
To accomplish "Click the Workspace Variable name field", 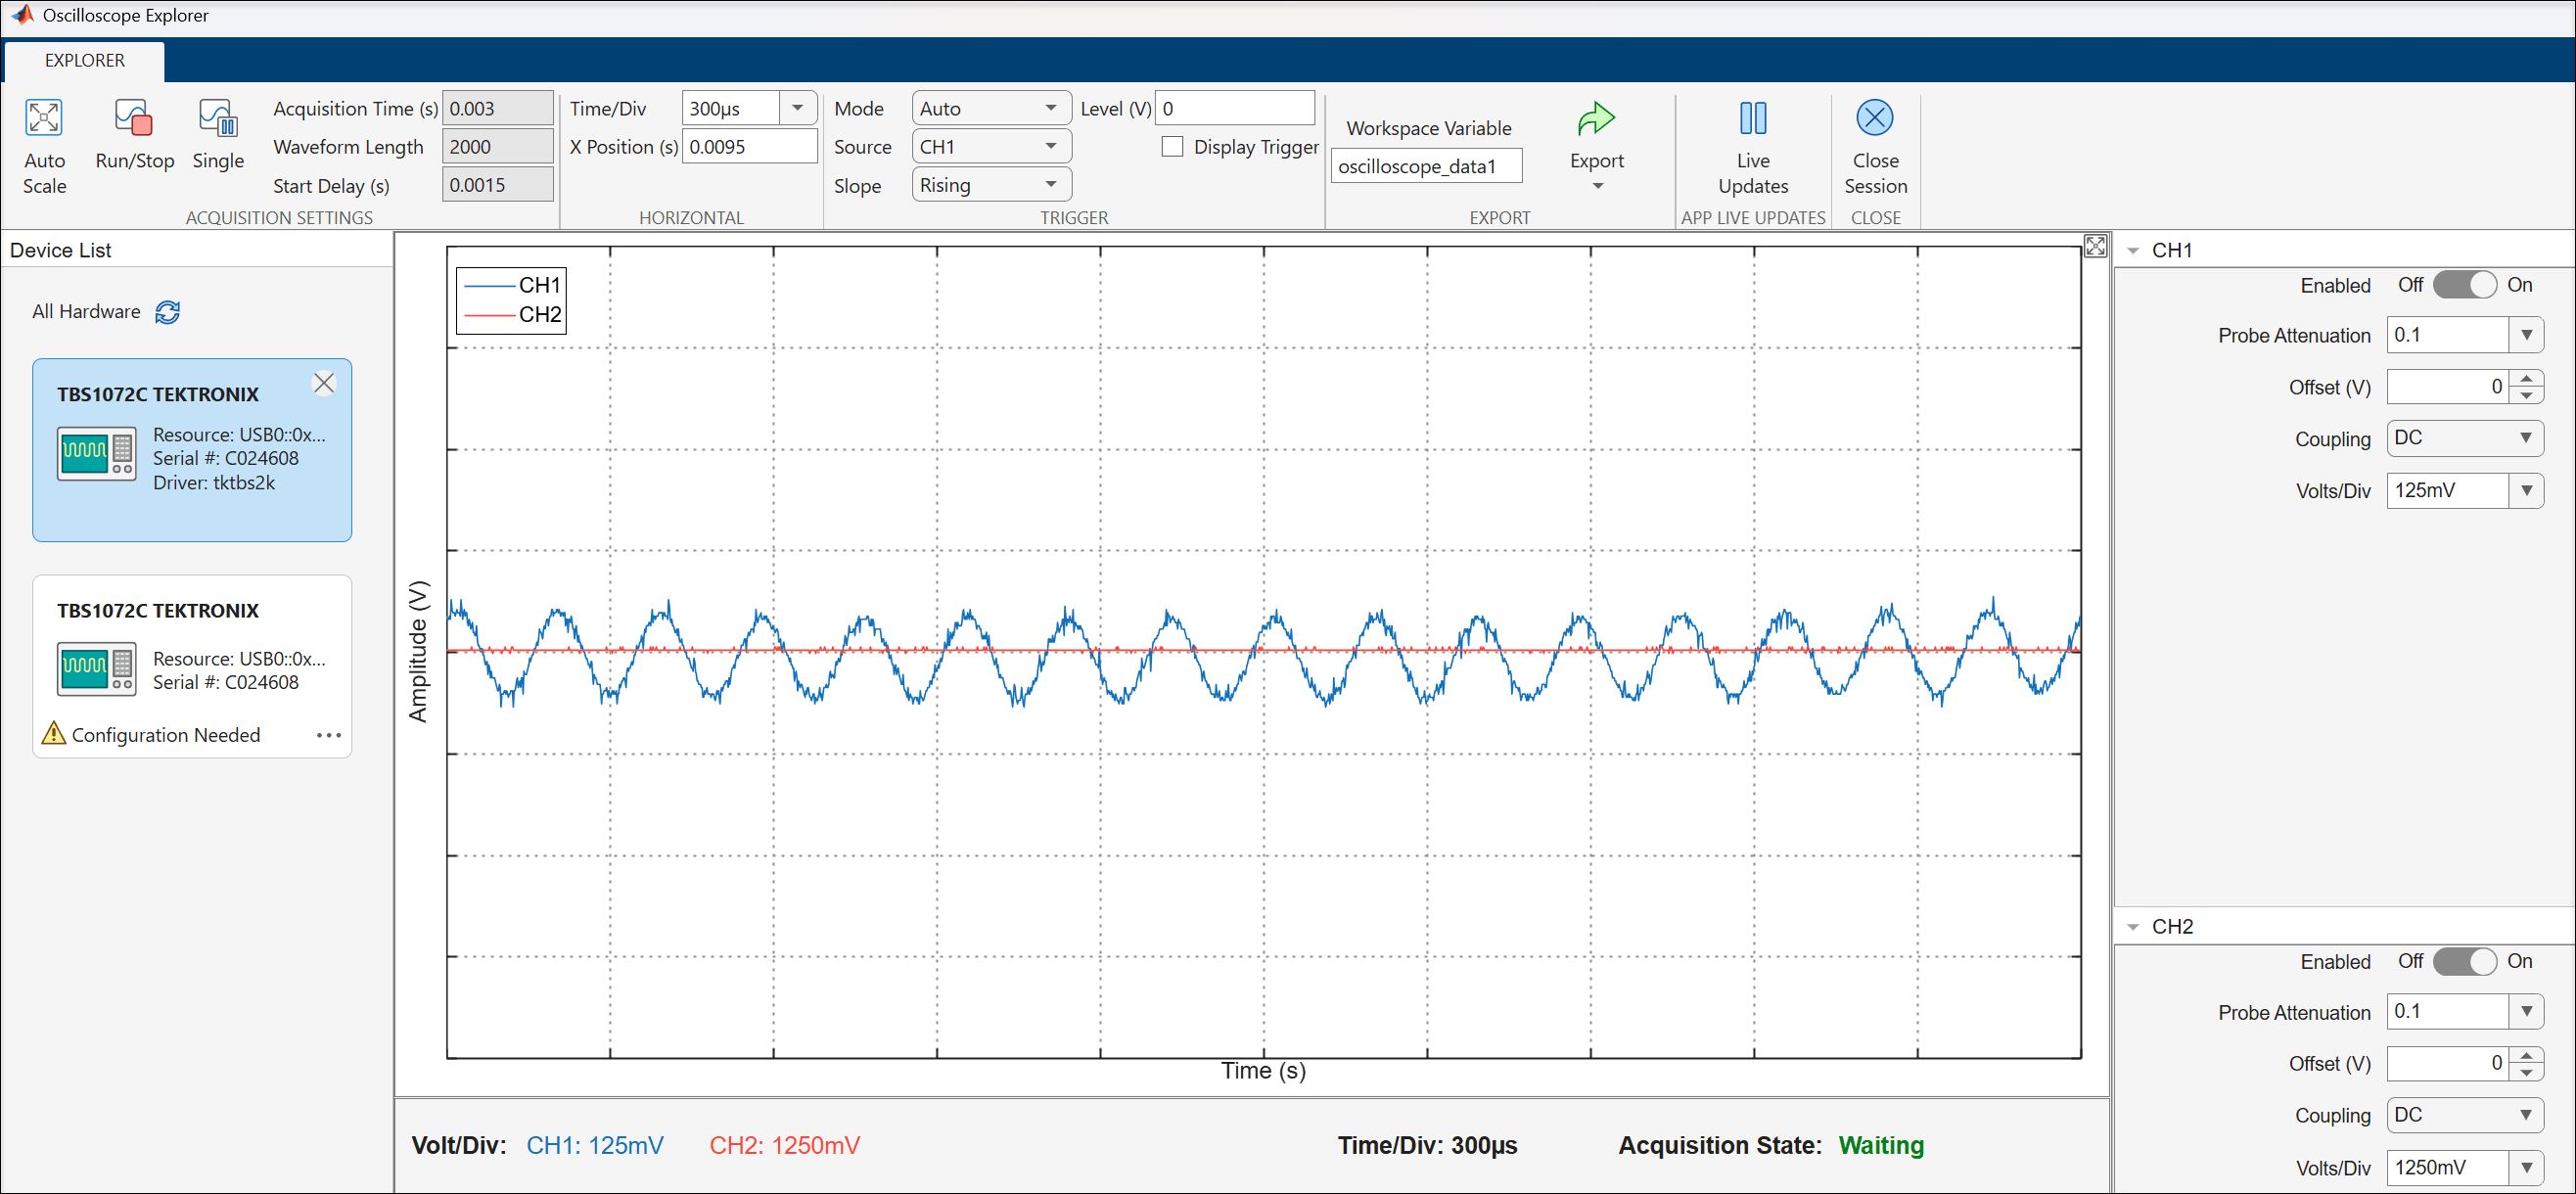I will (x=1426, y=166).
